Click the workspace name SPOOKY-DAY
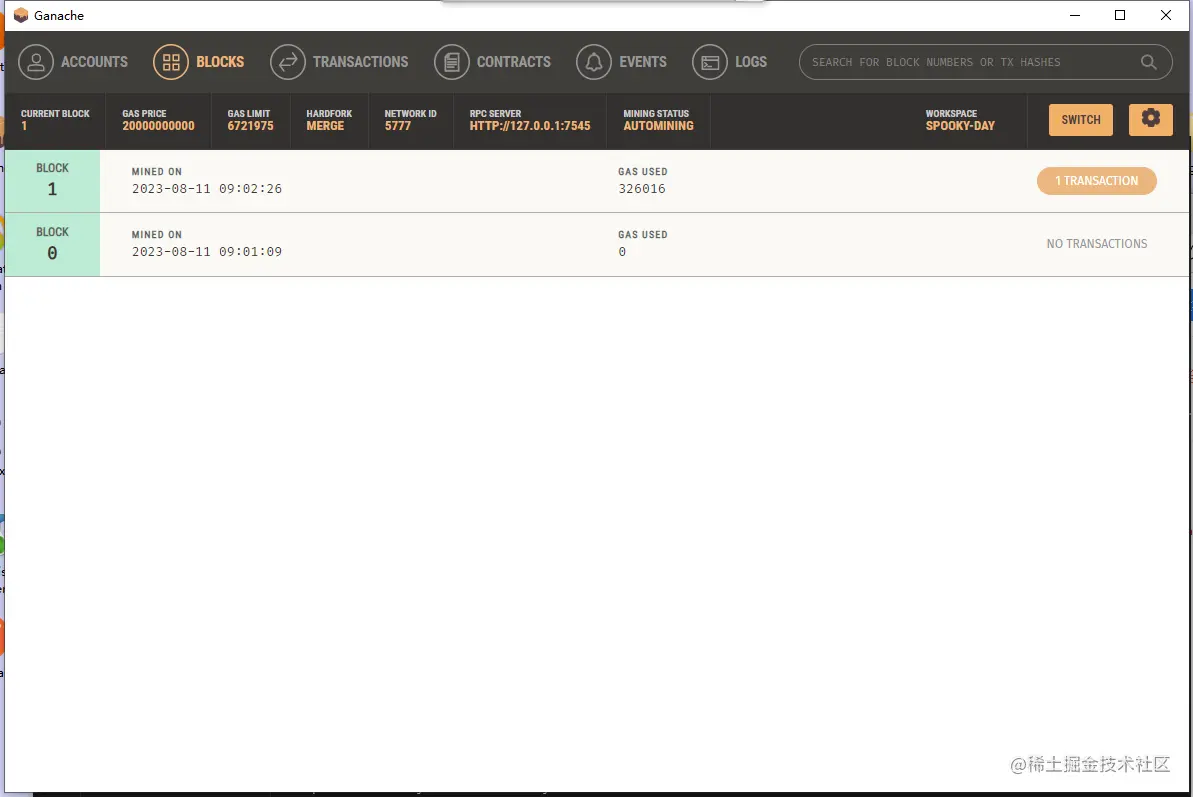Screen dimensions: 1193x797 click(x=960, y=126)
